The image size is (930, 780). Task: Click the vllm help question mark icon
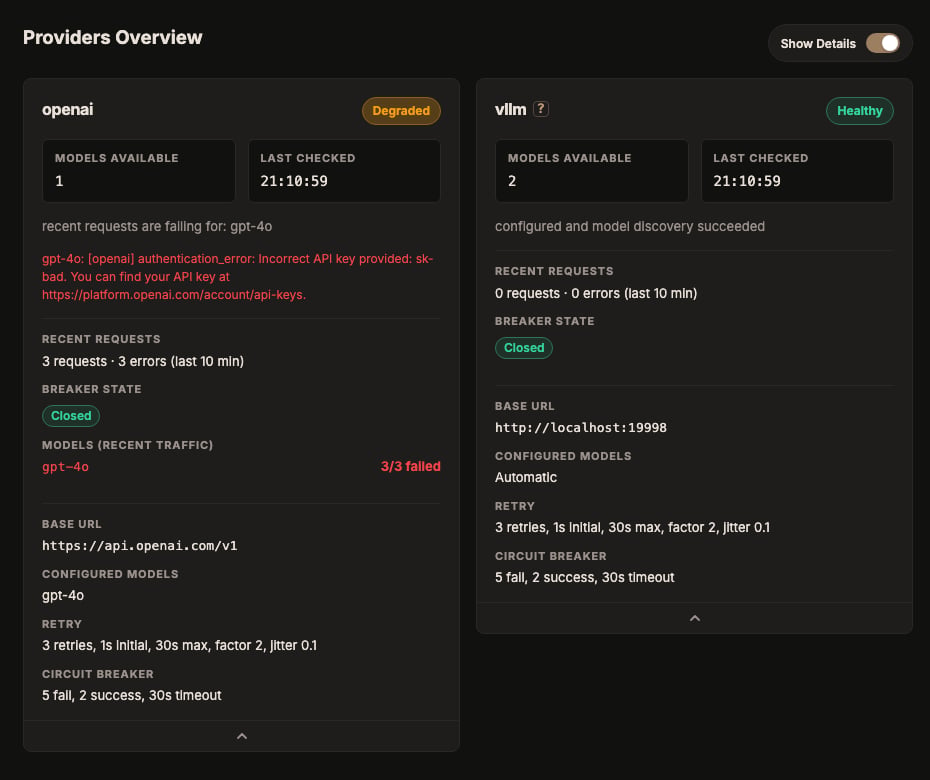pyautogui.click(x=540, y=109)
